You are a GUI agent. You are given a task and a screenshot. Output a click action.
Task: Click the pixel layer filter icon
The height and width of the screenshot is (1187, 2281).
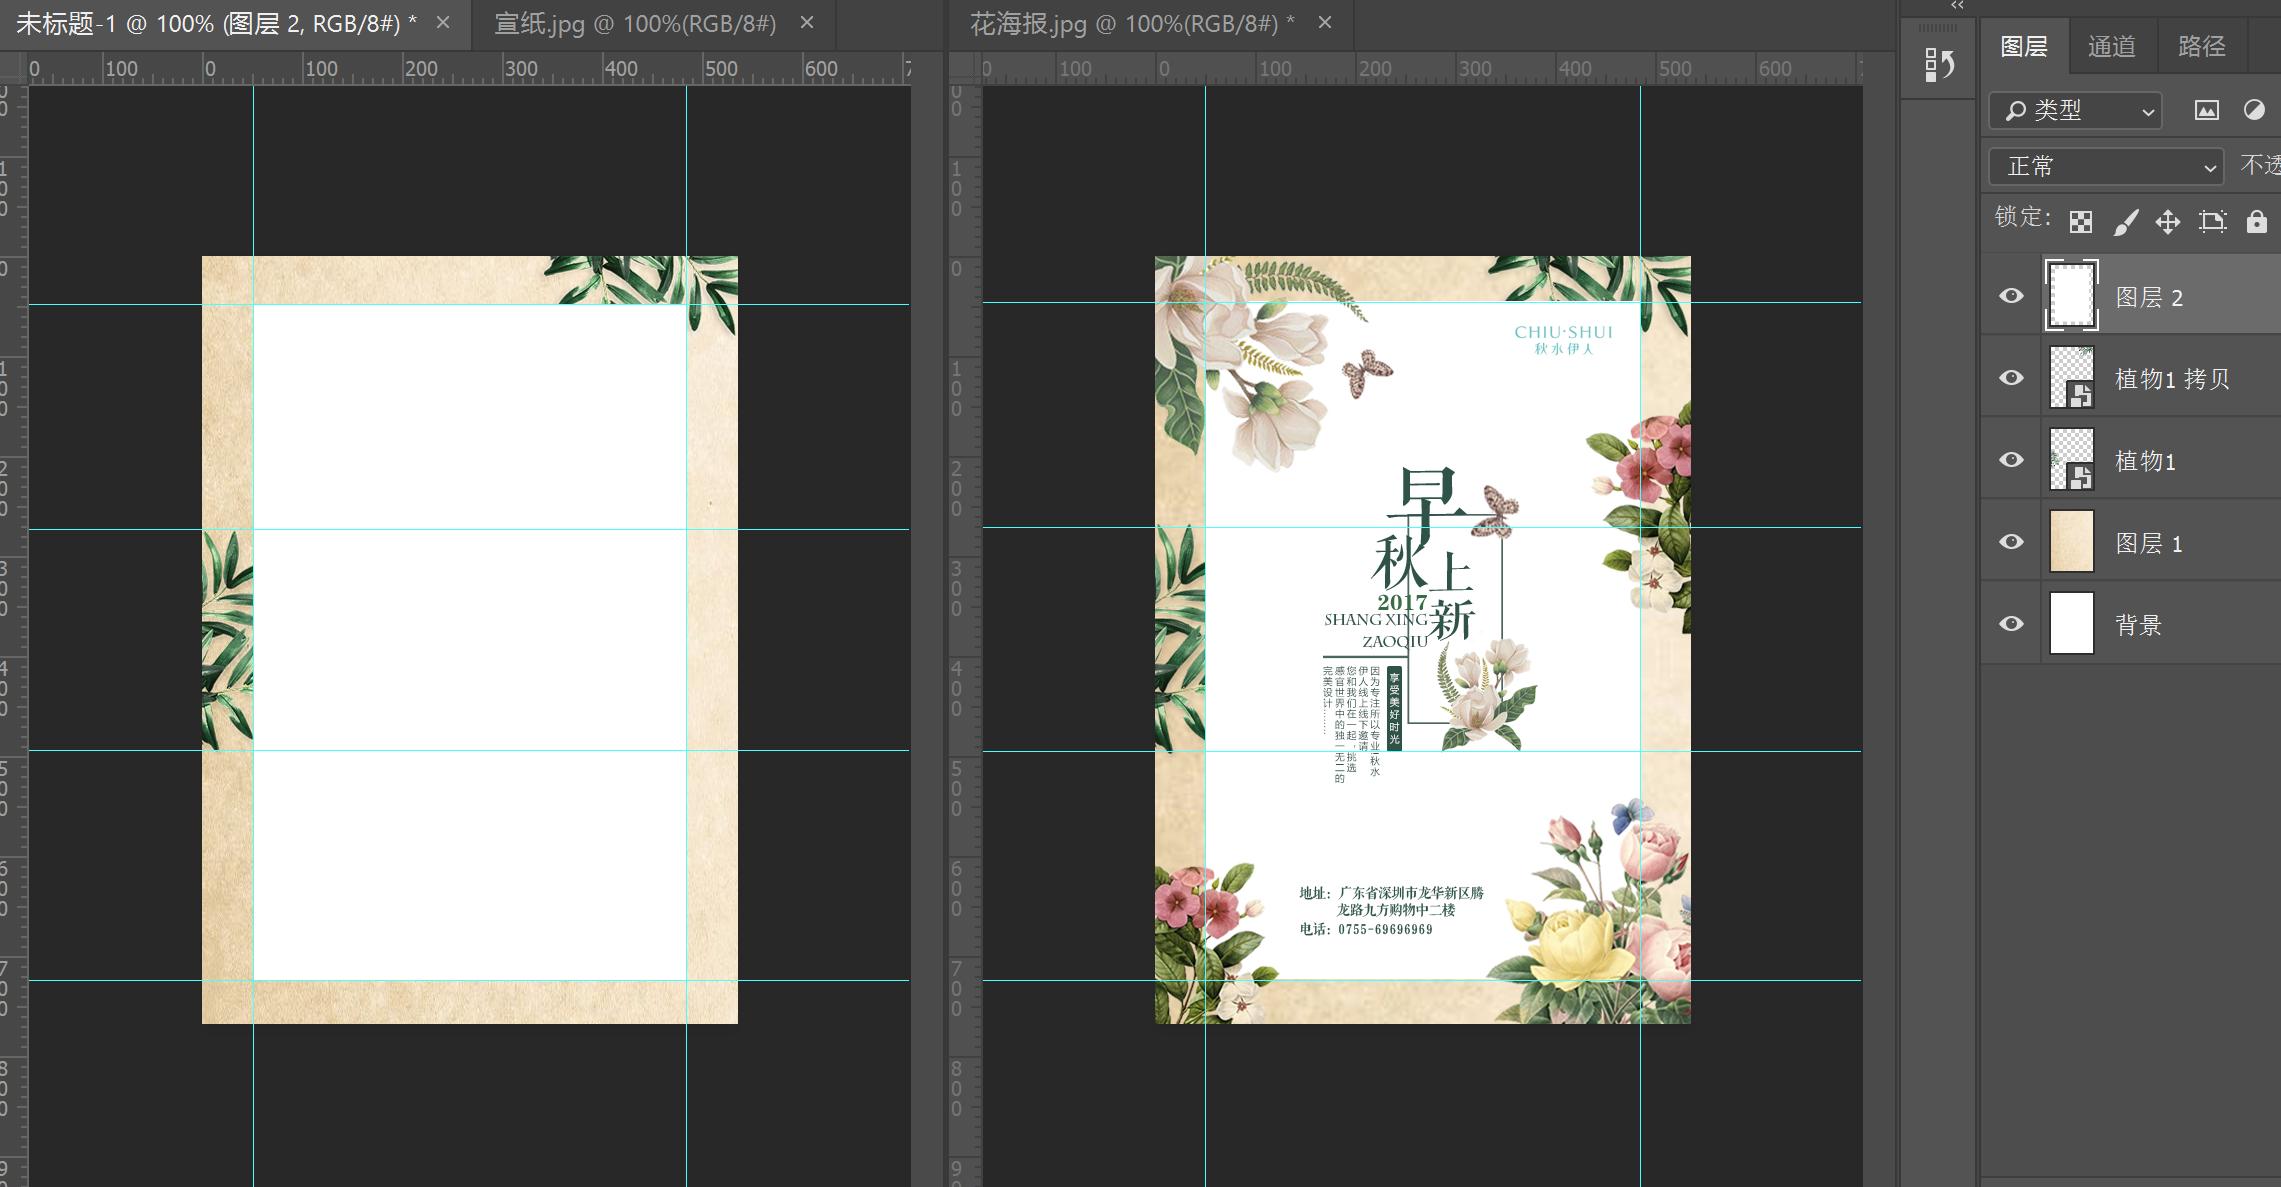[x=2206, y=111]
